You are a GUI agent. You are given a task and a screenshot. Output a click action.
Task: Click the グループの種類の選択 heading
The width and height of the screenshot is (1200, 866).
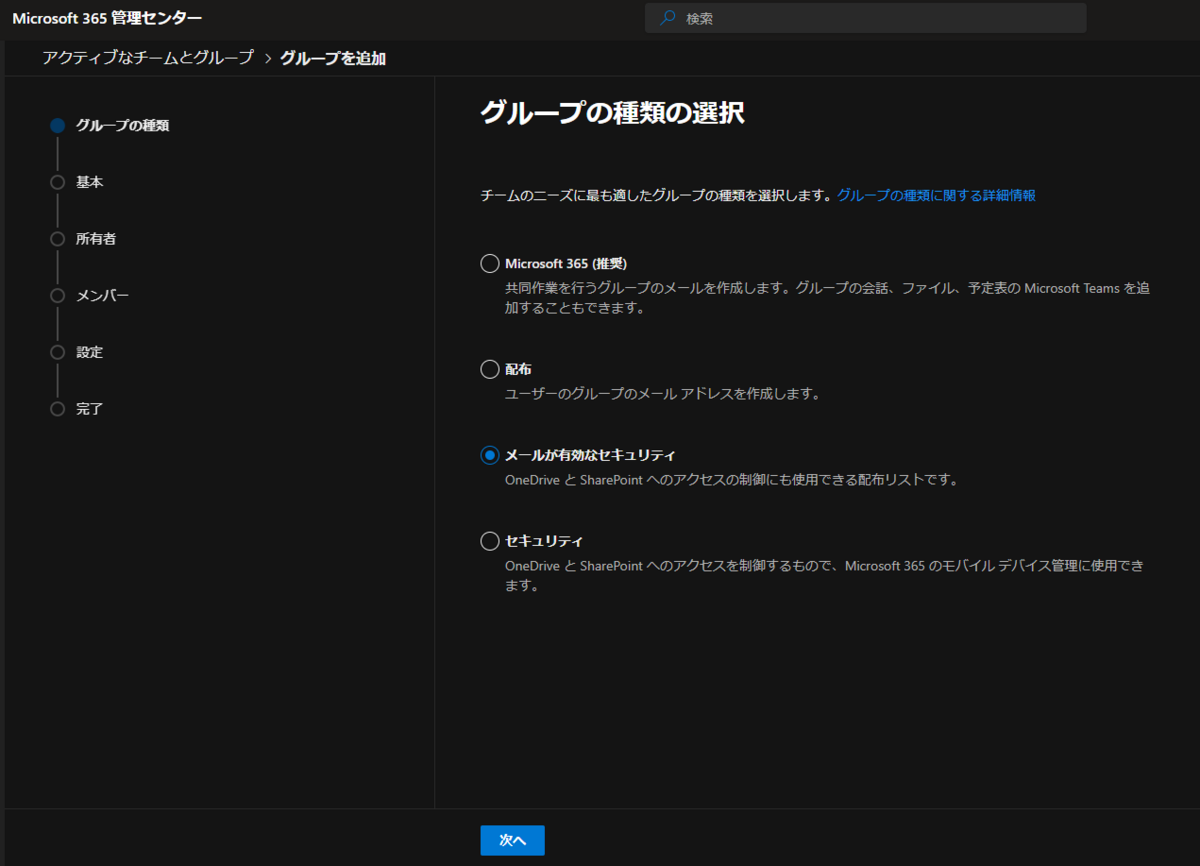point(612,112)
